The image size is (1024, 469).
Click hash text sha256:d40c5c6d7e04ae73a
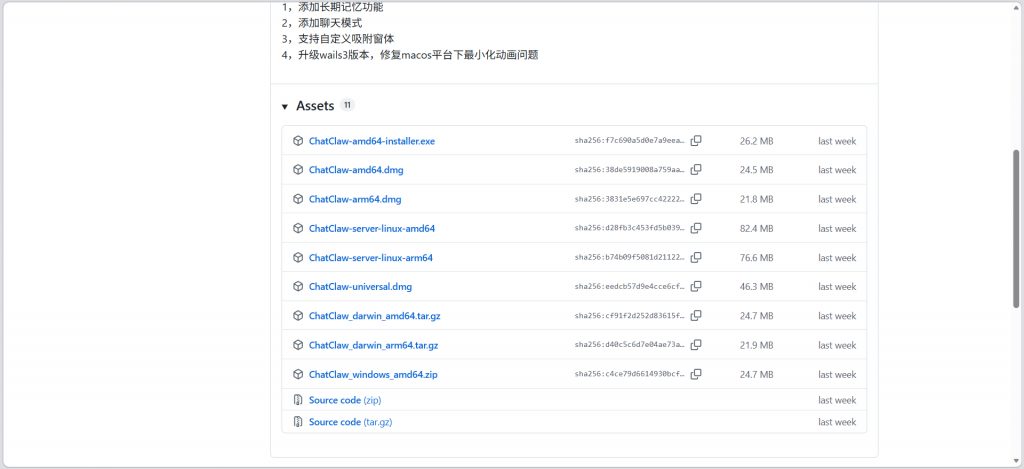click(630, 346)
